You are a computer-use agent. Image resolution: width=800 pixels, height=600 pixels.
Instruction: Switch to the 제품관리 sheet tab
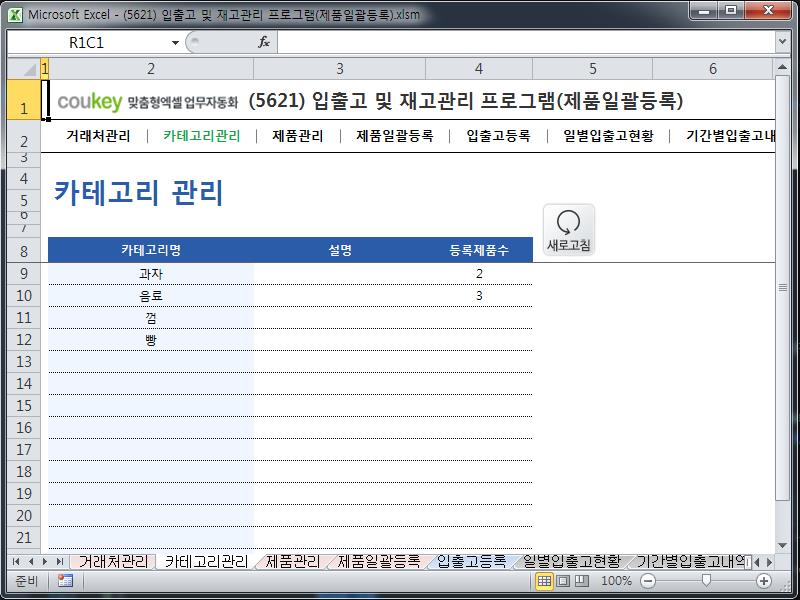click(293, 561)
